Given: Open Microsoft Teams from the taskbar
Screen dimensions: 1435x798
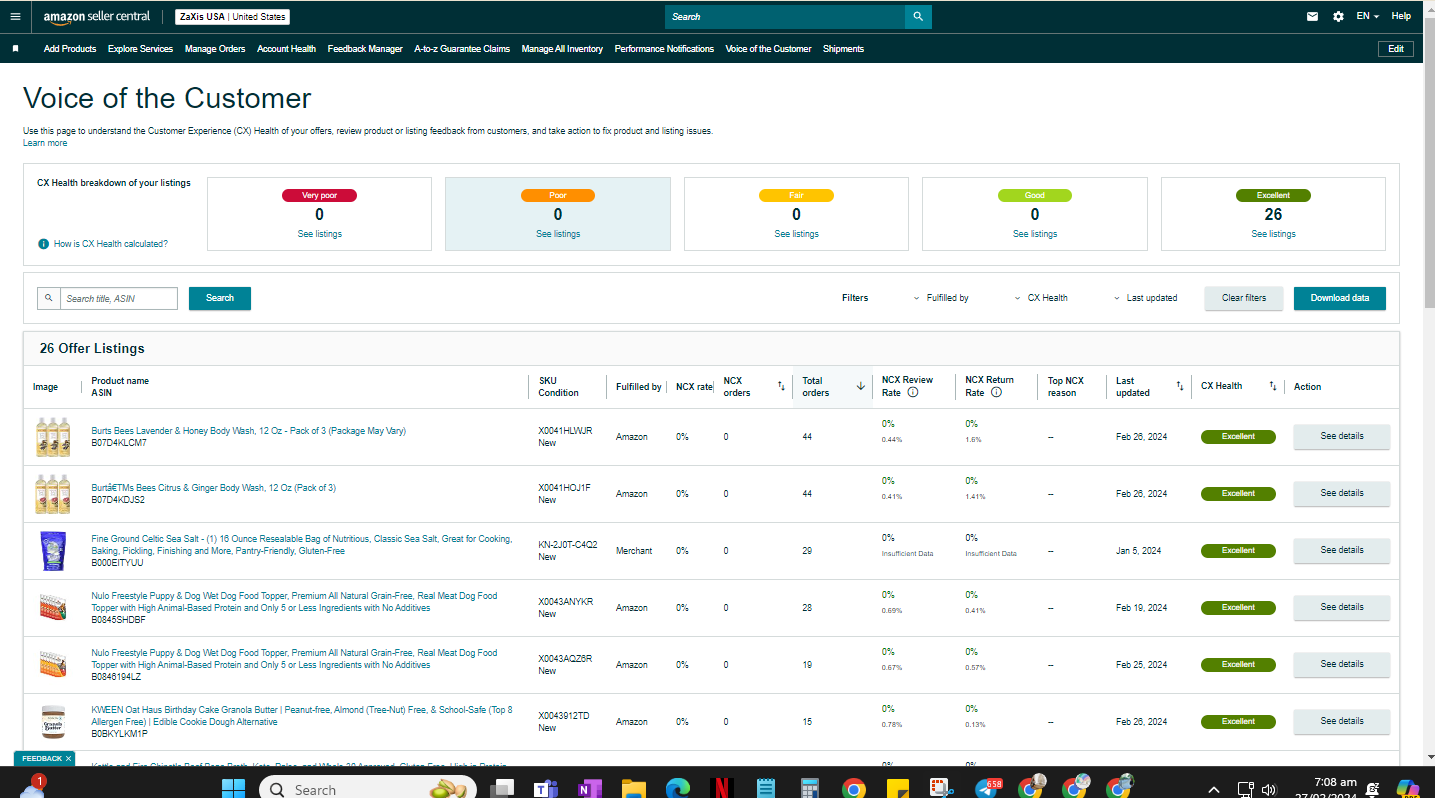Looking at the screenshot, I should [x=545, y=789].
